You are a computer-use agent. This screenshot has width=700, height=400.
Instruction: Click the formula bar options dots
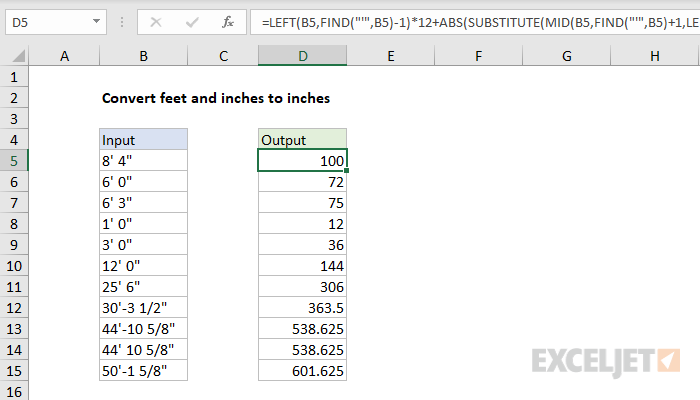[x=122, y=22]
